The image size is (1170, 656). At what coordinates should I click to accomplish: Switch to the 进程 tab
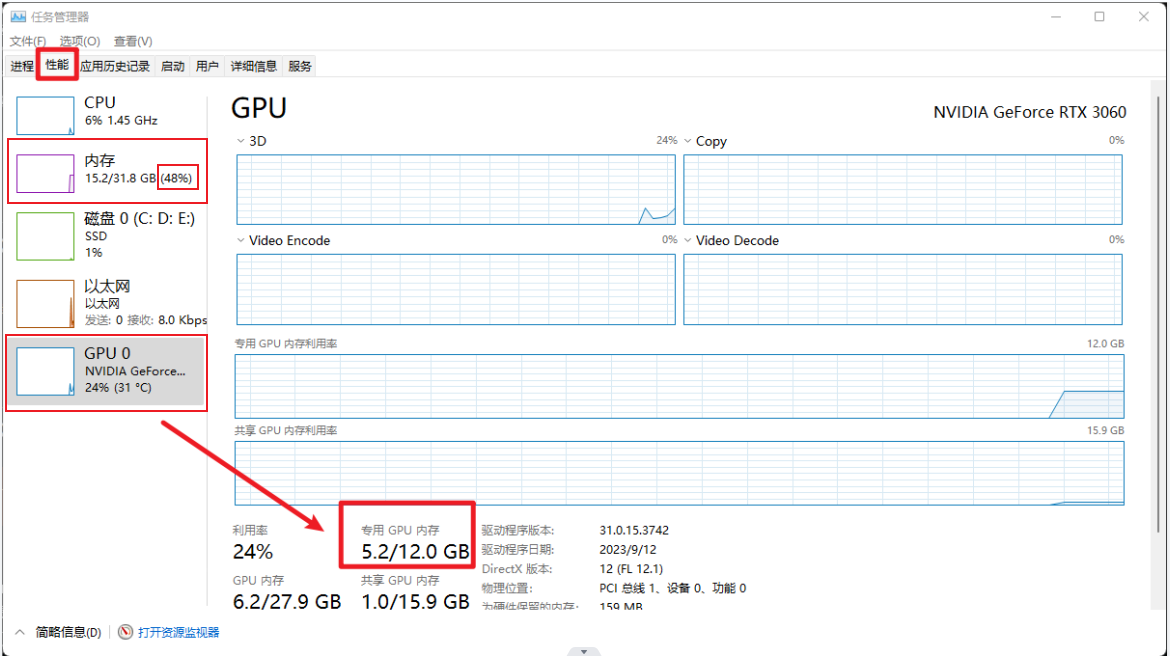coord(22,66)
